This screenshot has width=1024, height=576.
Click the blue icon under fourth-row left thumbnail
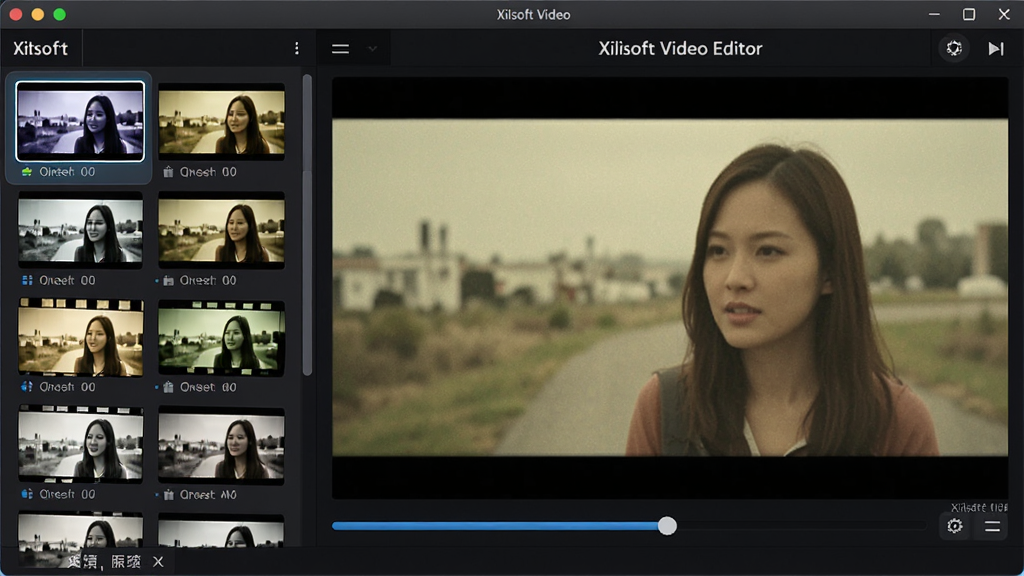[27, 494]
